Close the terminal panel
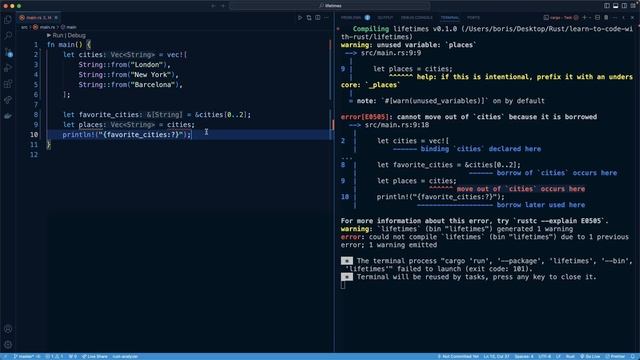 [632, 18]
